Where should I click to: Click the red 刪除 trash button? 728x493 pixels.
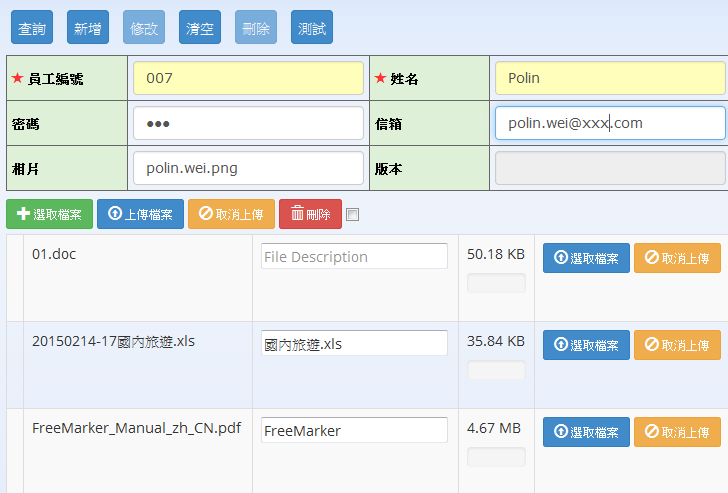coord(310,214)
